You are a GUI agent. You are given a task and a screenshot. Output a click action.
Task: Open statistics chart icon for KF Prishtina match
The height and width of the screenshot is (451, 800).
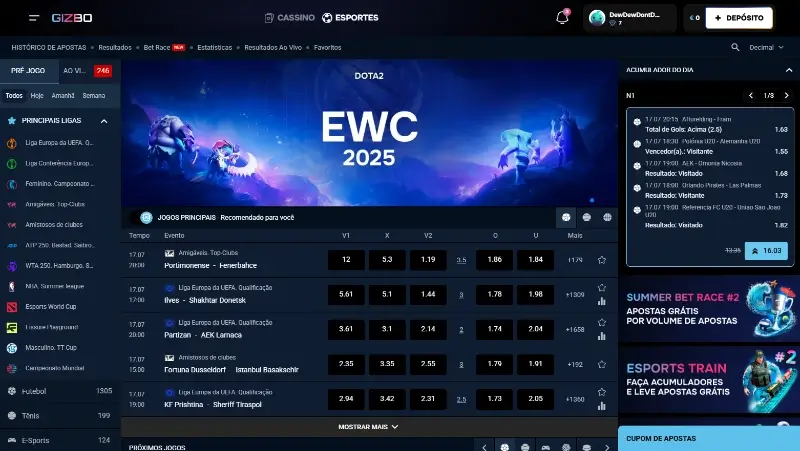[602, 406]
